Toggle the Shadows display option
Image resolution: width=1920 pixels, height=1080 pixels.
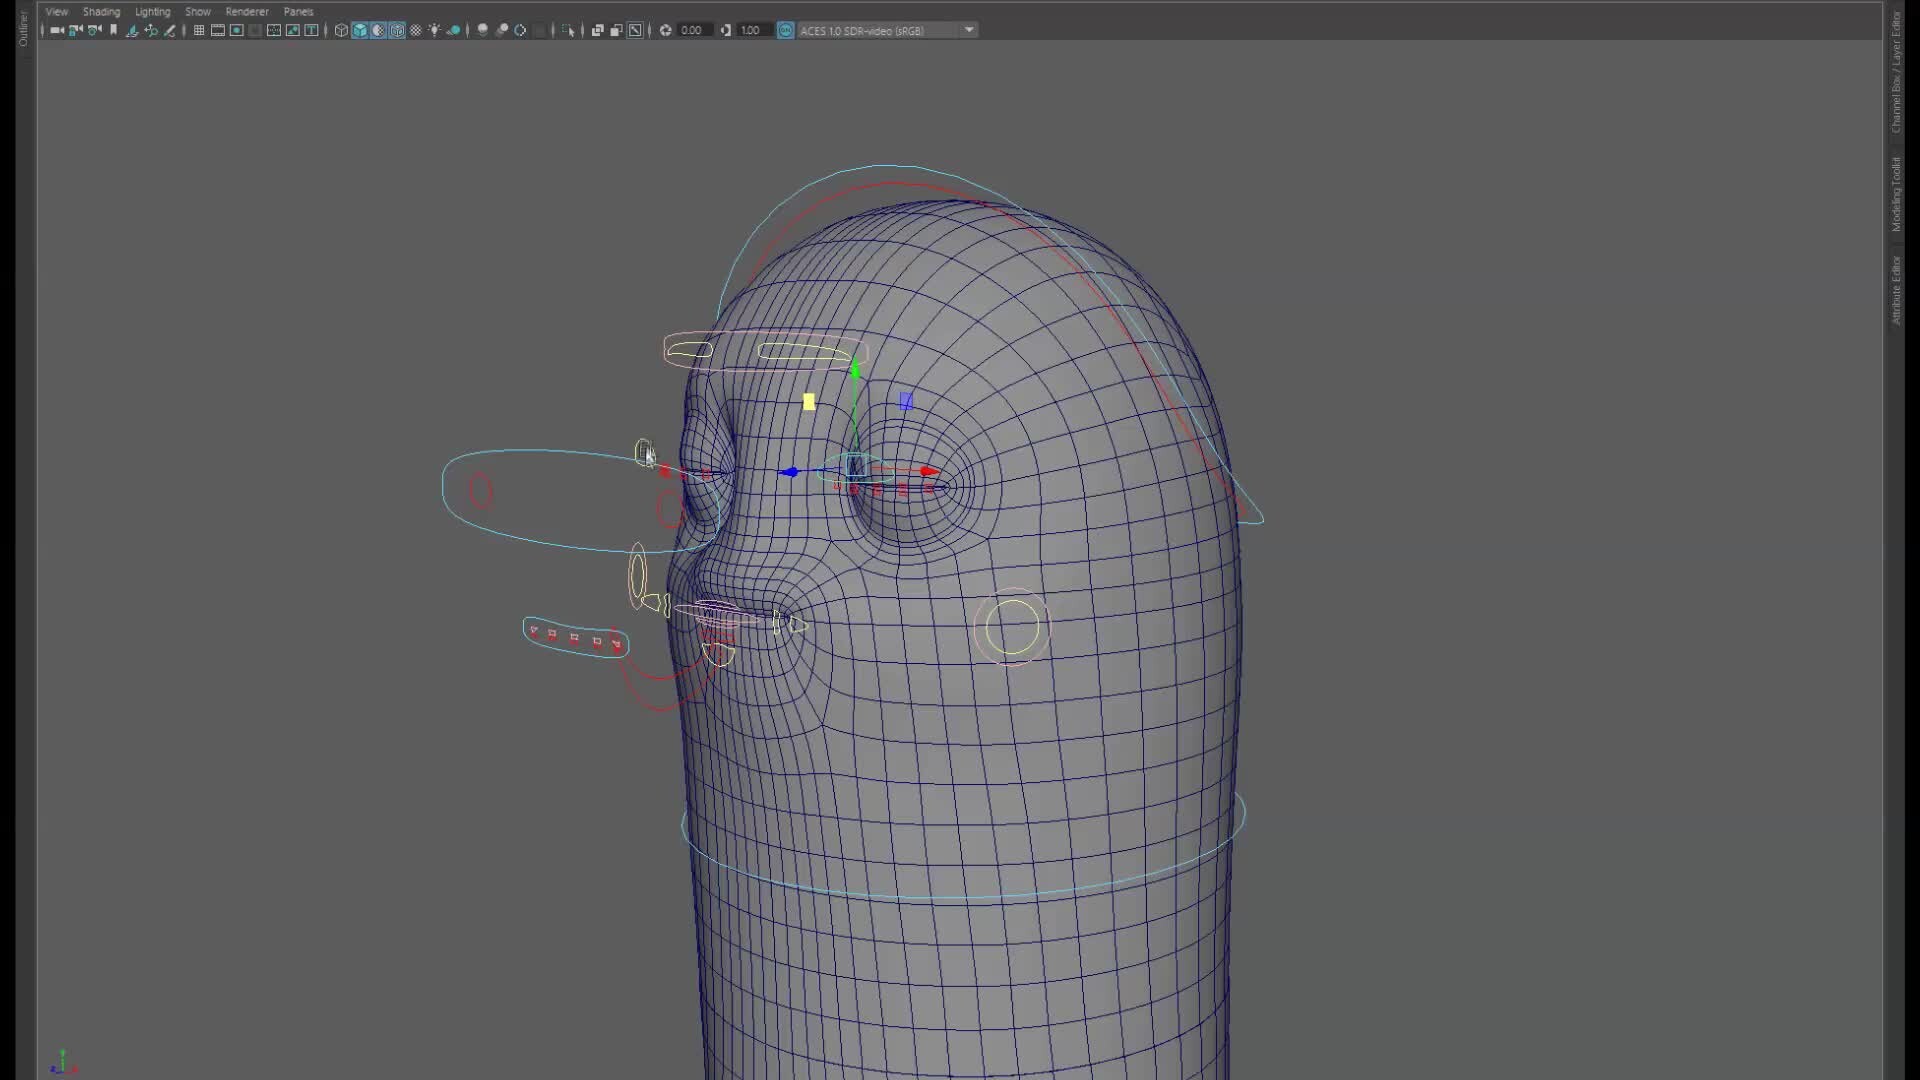click(x=453, y=31)
